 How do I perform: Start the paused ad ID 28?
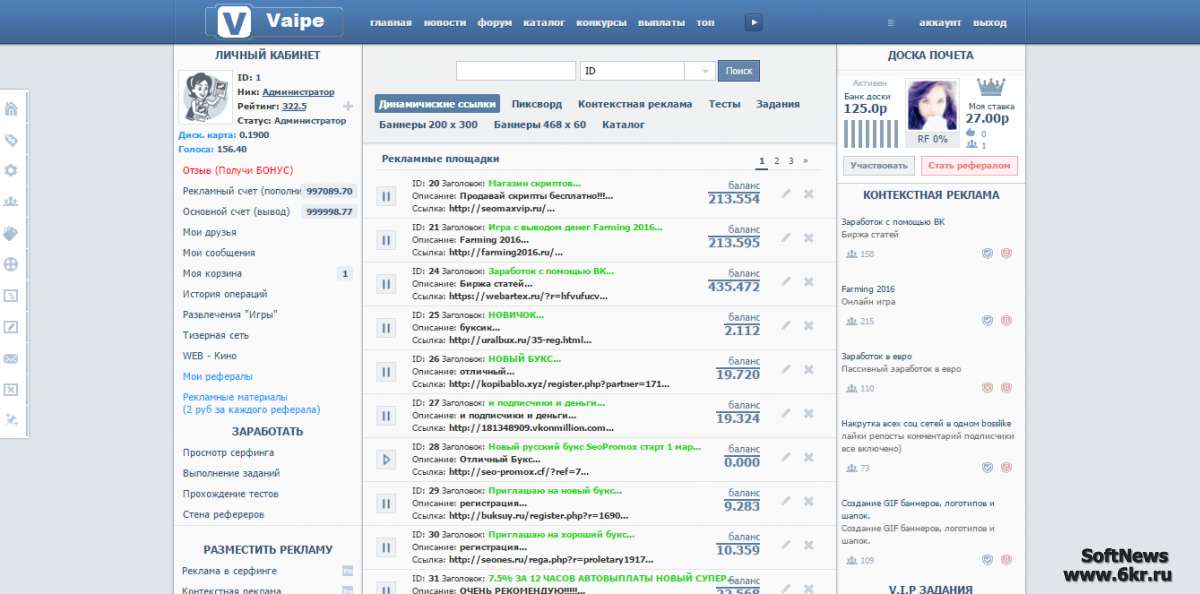(x=386, y=460)
